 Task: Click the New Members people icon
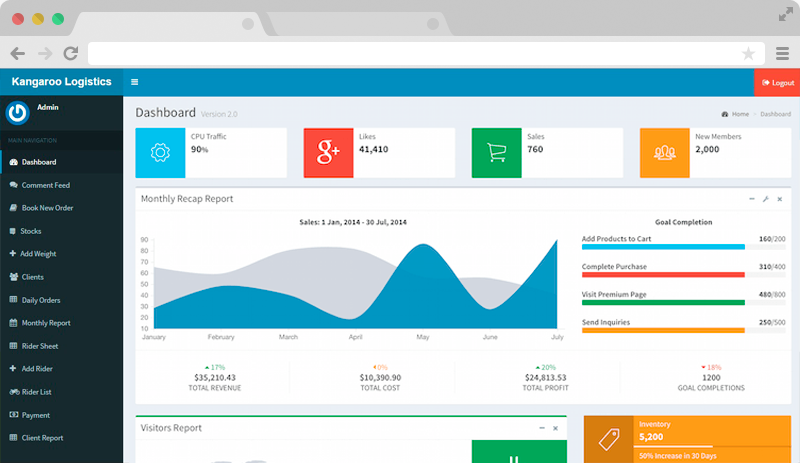pos(664,153)
